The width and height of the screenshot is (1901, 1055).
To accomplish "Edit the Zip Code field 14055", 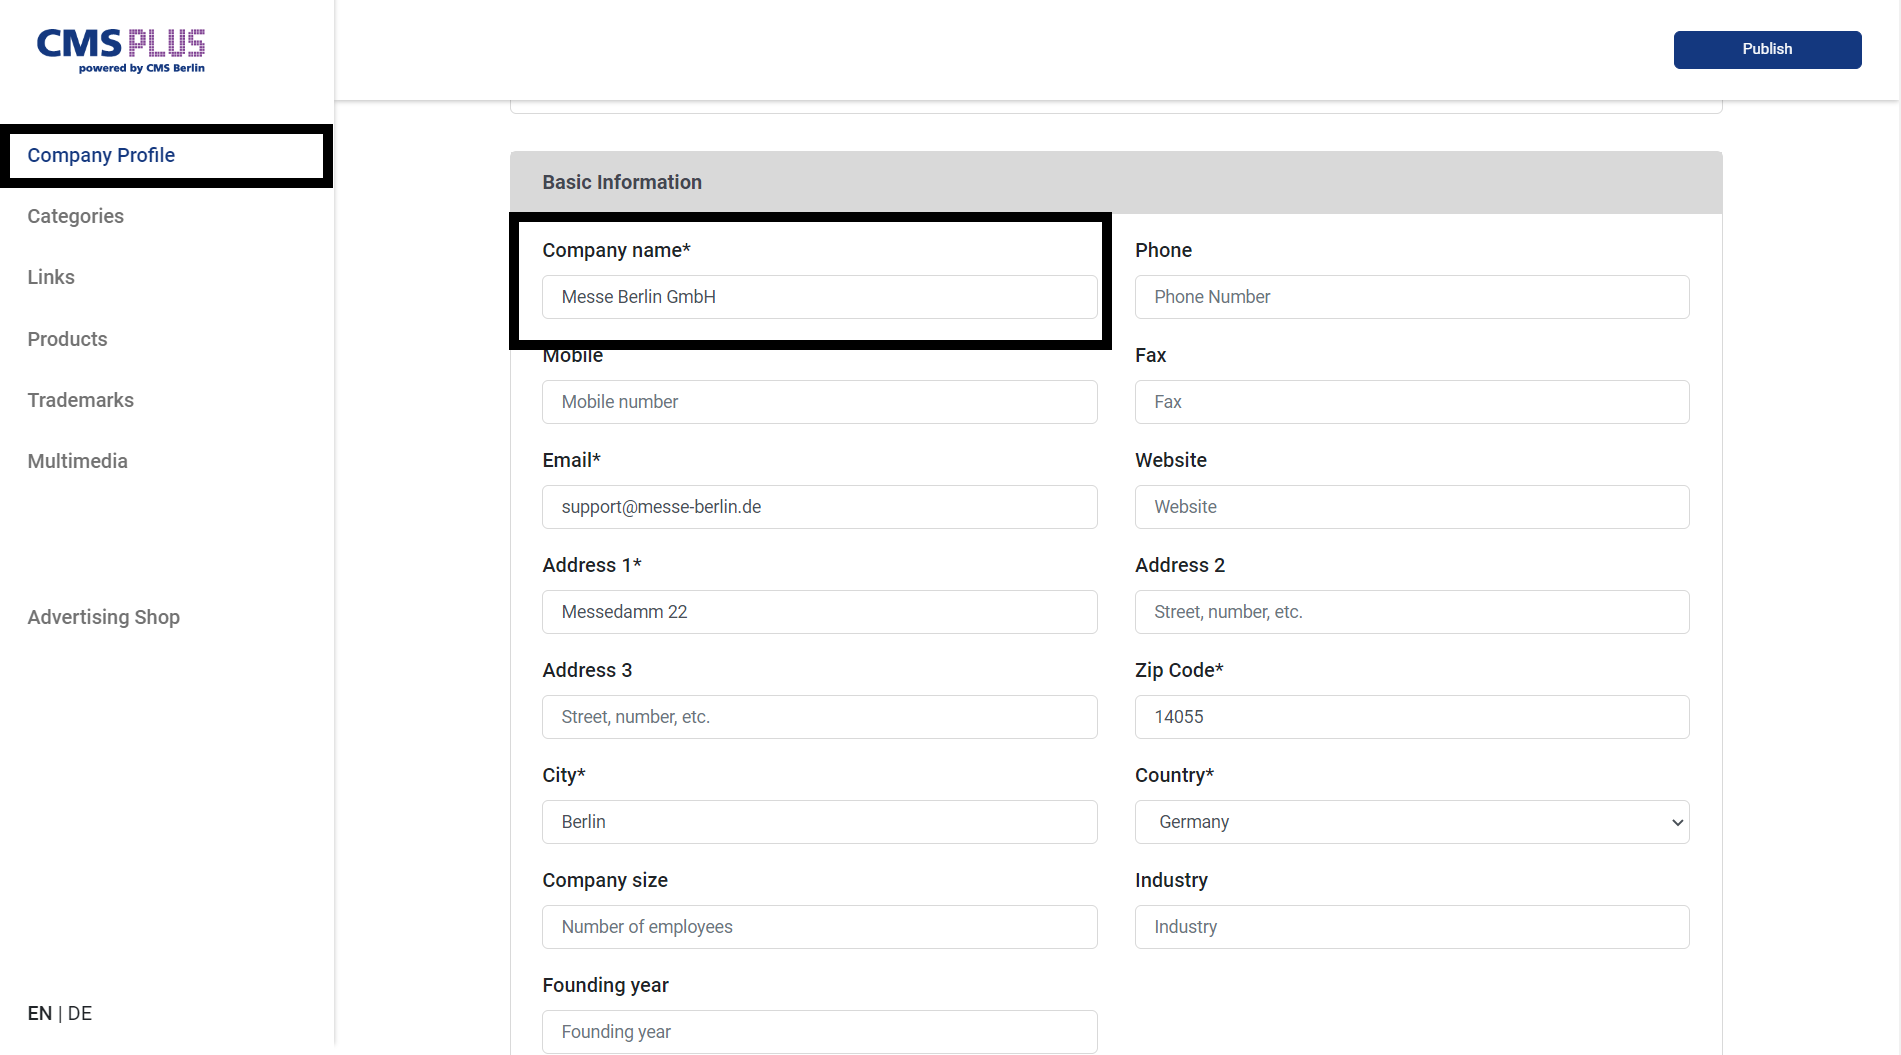I will [1411, 717].
